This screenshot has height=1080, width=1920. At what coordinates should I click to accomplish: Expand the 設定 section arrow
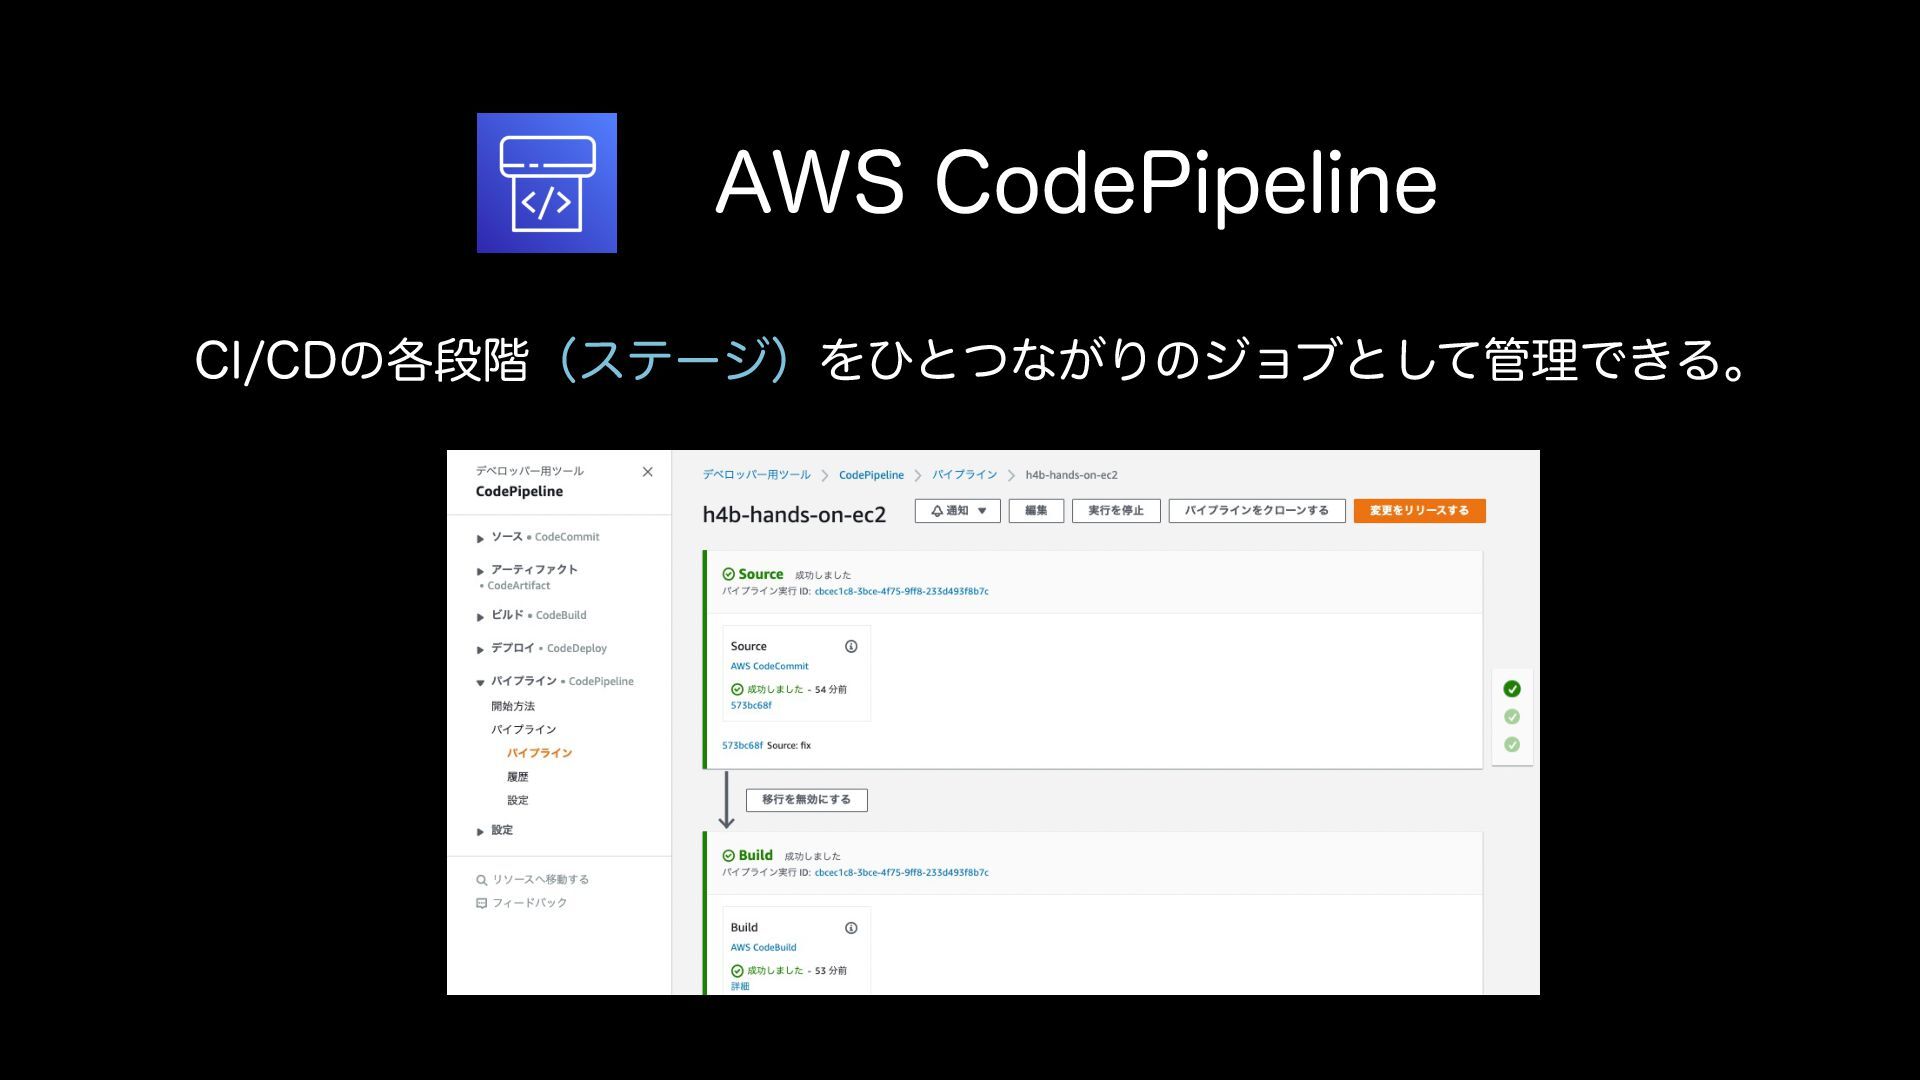pos(480,831)
